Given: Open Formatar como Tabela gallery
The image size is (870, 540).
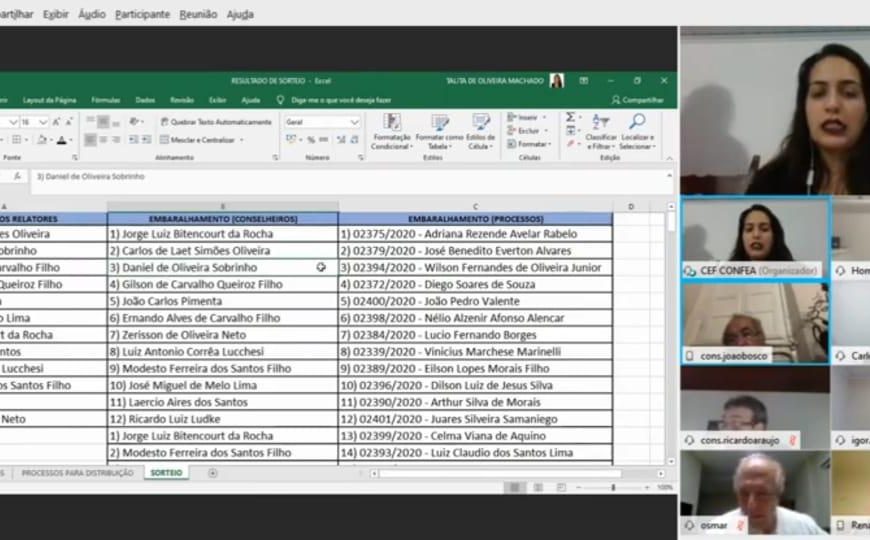Looking at the screenshot, I should (439, 132).
